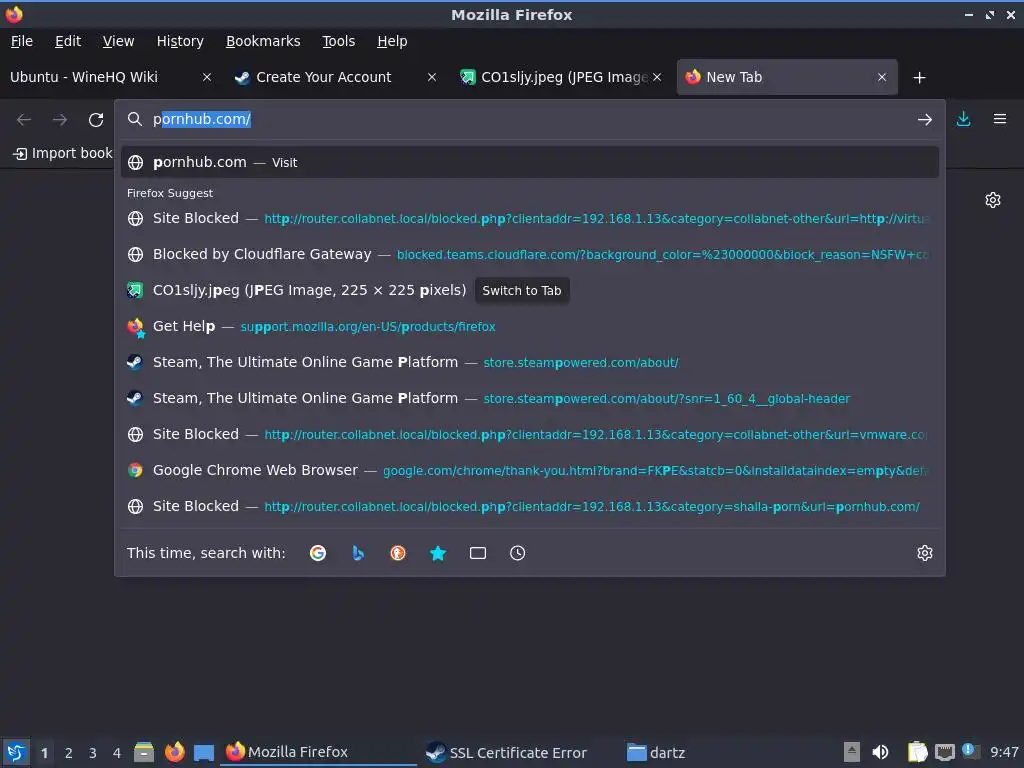This screenshot has height=768, width=1024.
Task: Click the Go arrow in the address bar
Action: point(925,120)
